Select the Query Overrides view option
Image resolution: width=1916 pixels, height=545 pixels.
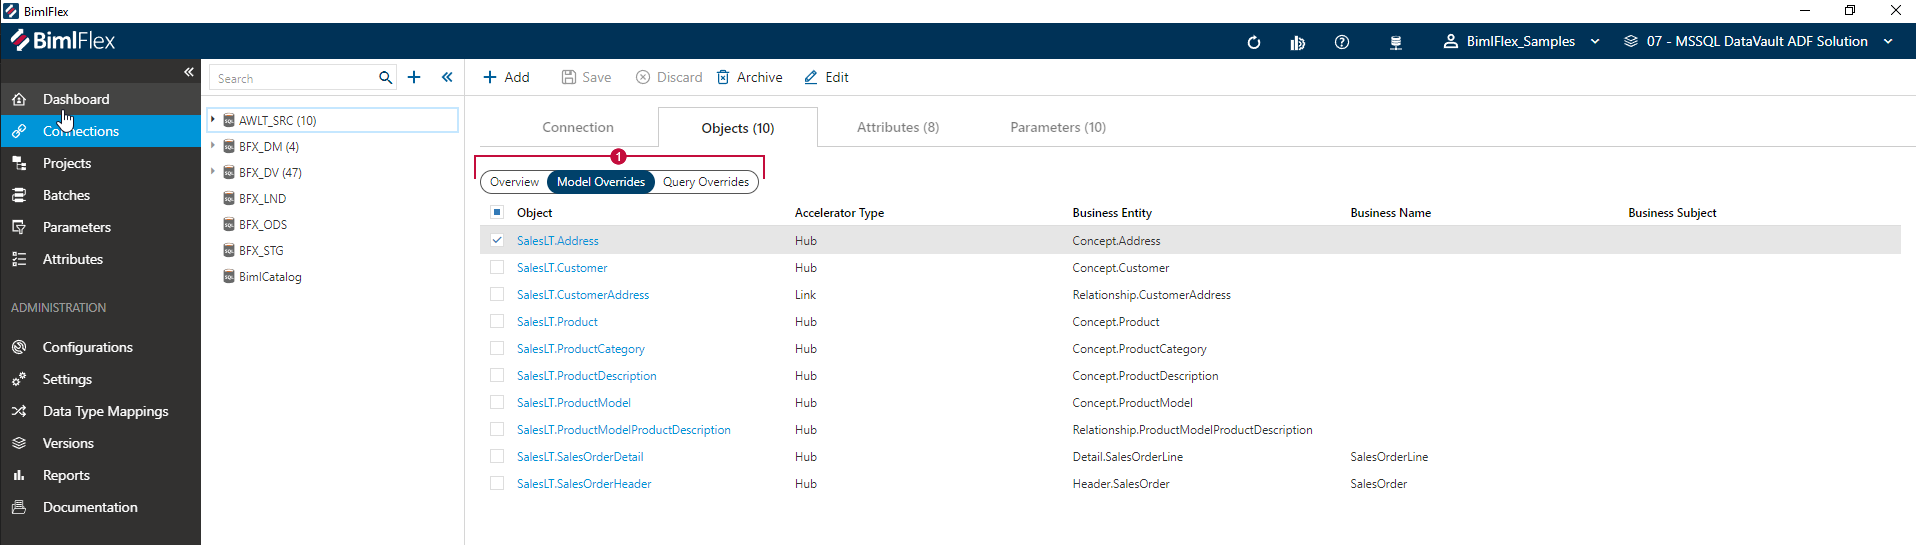(x=705, y=182)
